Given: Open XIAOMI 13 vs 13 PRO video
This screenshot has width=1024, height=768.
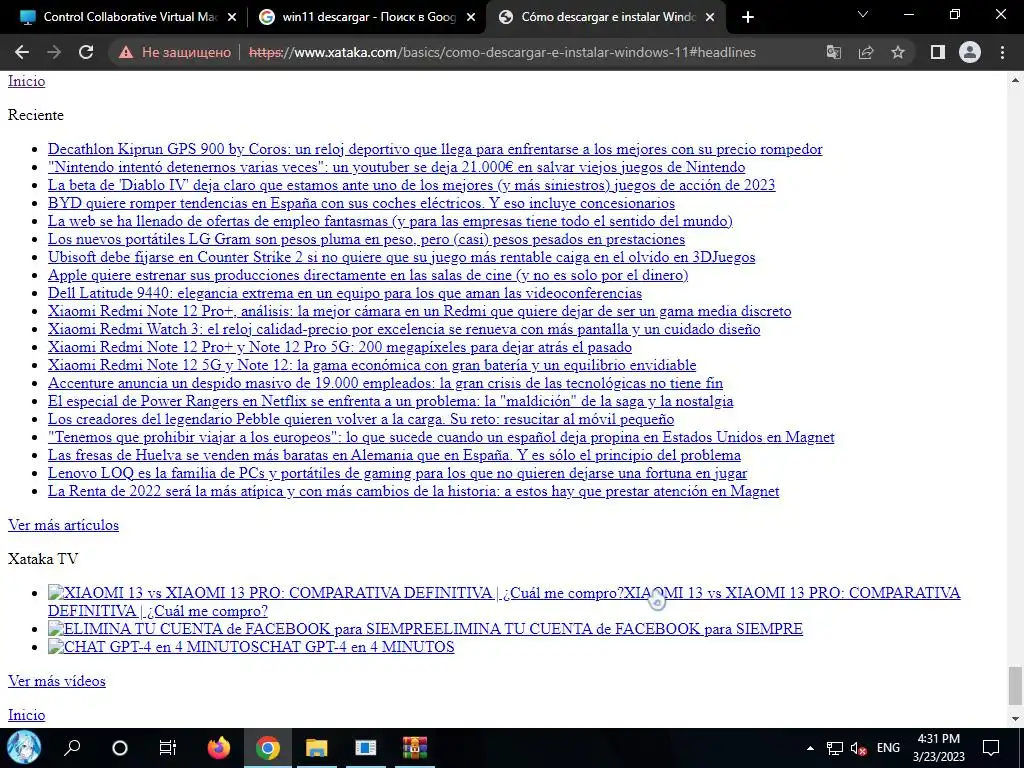Looking at the screenshot, I should pos(504,601).
